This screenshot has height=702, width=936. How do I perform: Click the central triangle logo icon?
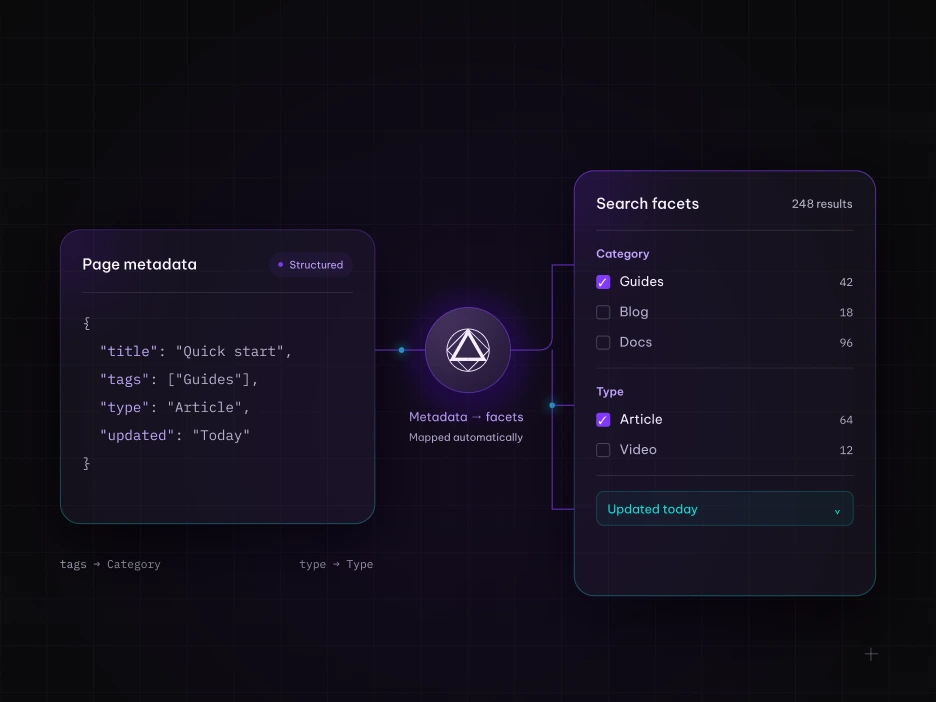(468, 350)
